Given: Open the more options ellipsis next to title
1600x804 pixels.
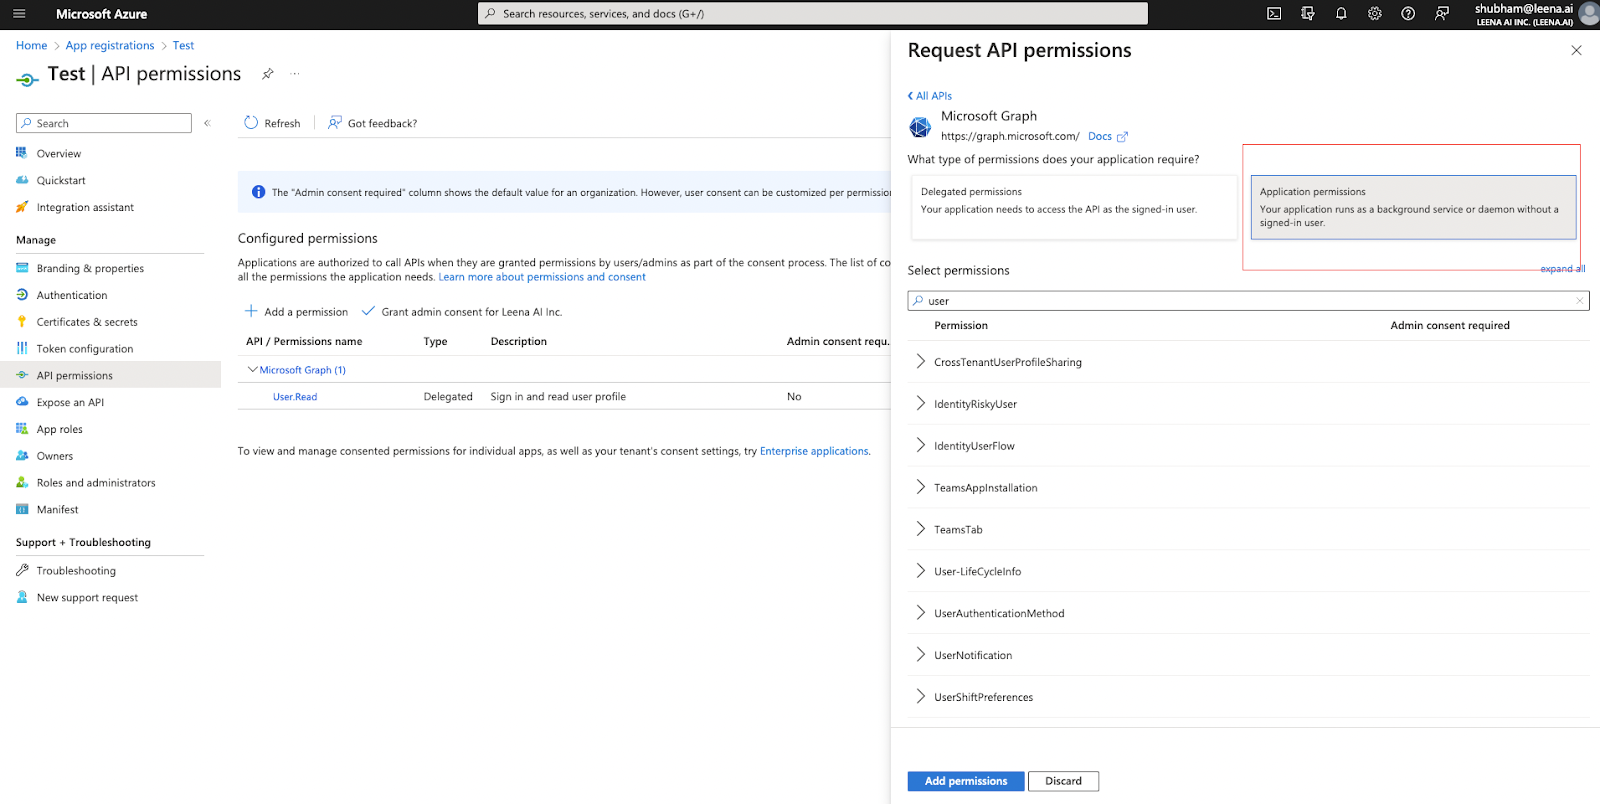Looking at the screenshot, I should pyautogui.click(x=295, y=74).
